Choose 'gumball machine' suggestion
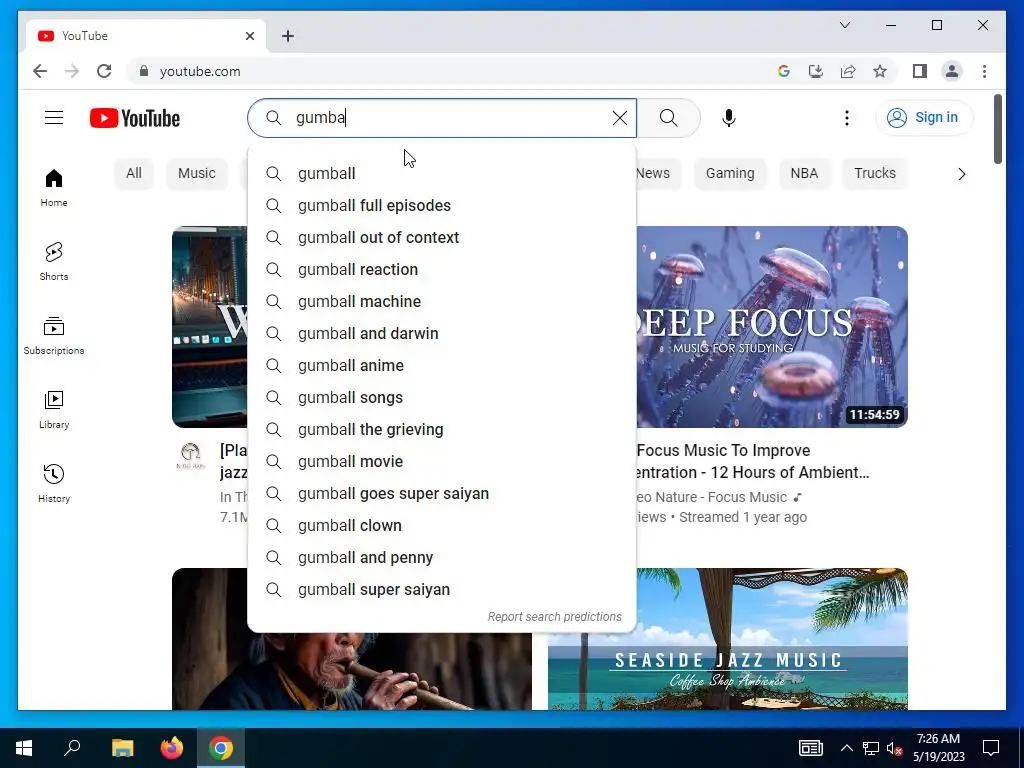1024x768 pixels. click(x=442, y=301)
